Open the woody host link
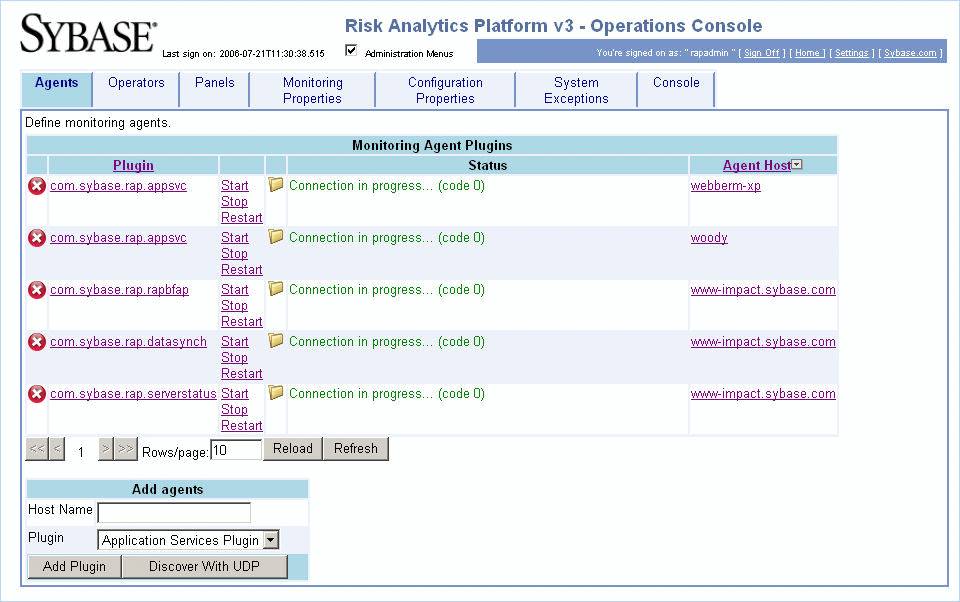Viewport: 960px width, 602px height. [709, 238]
